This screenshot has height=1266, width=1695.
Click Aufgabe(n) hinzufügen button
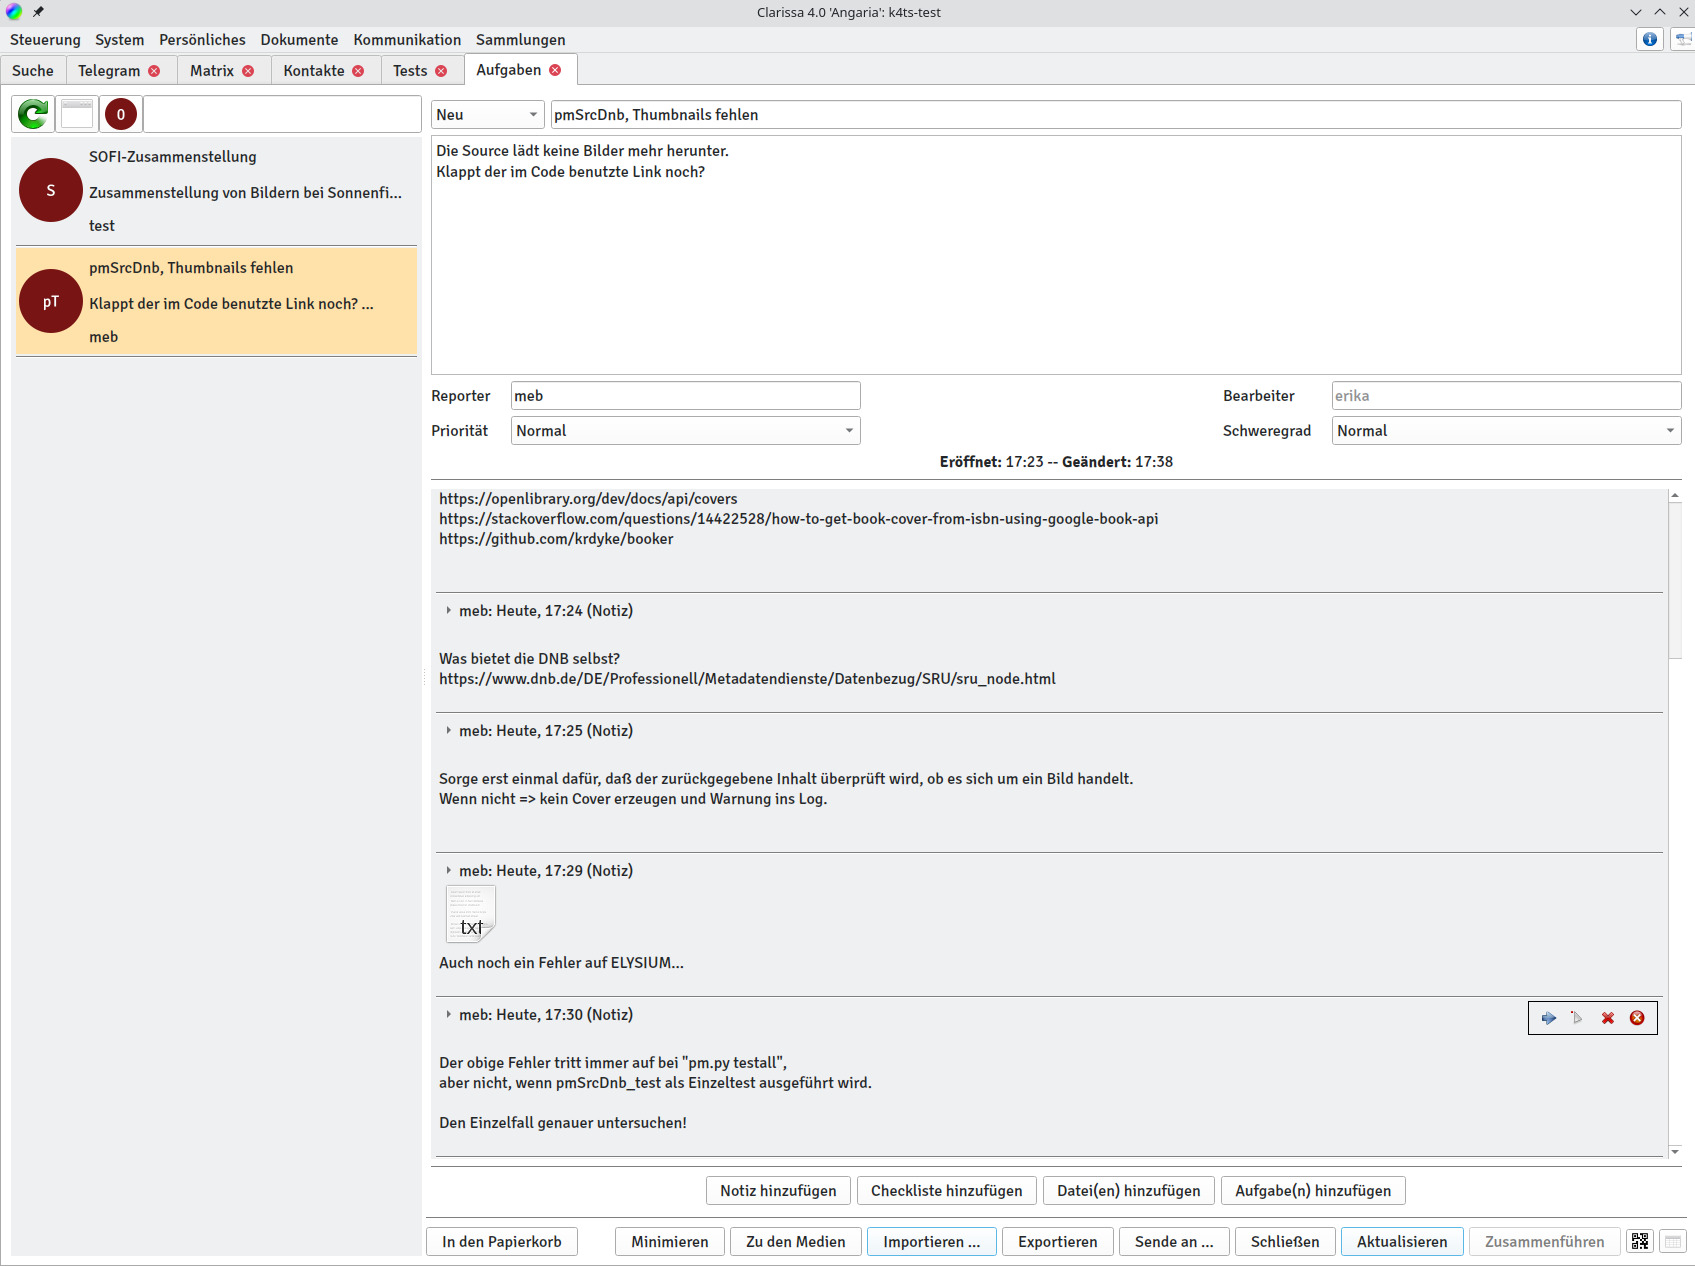coord(1313,1191)
